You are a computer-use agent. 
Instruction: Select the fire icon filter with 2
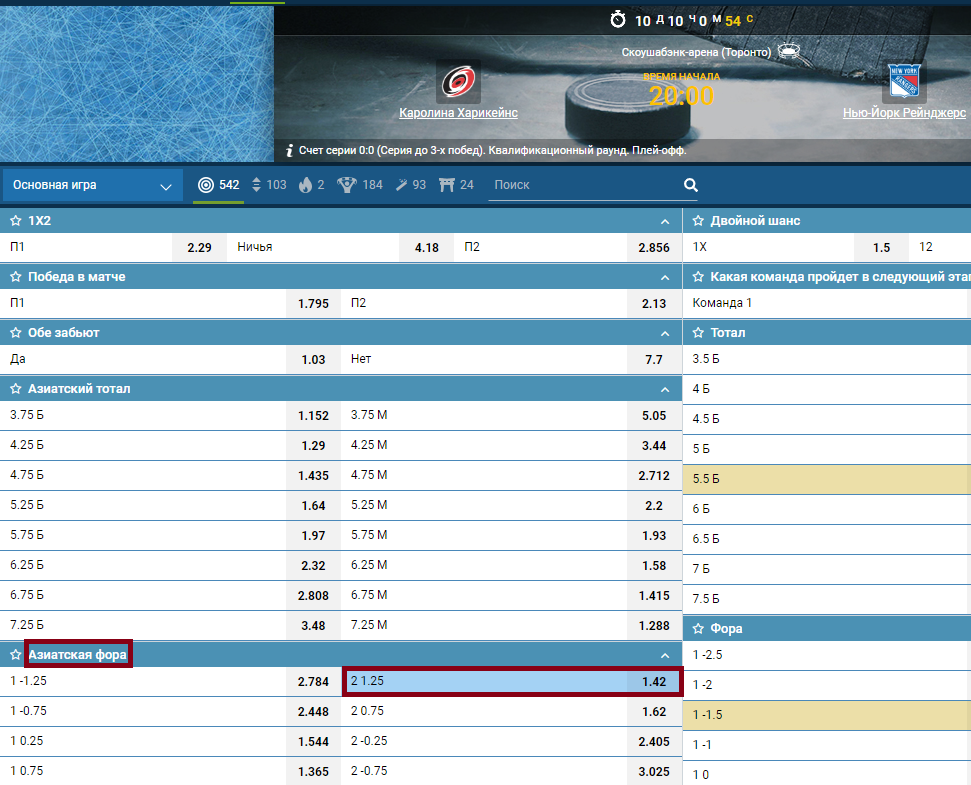click(306, 185)
